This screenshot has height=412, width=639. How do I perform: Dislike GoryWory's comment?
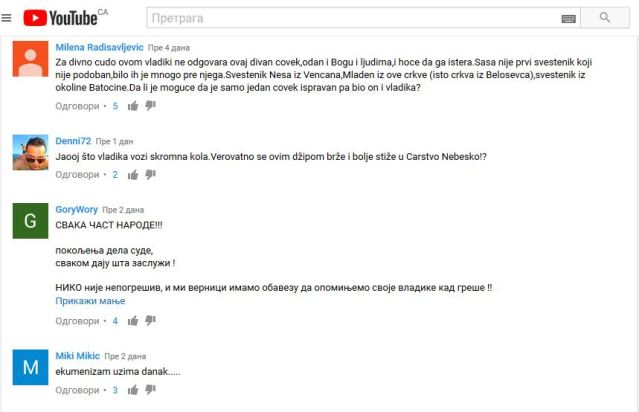coord(150,321)
